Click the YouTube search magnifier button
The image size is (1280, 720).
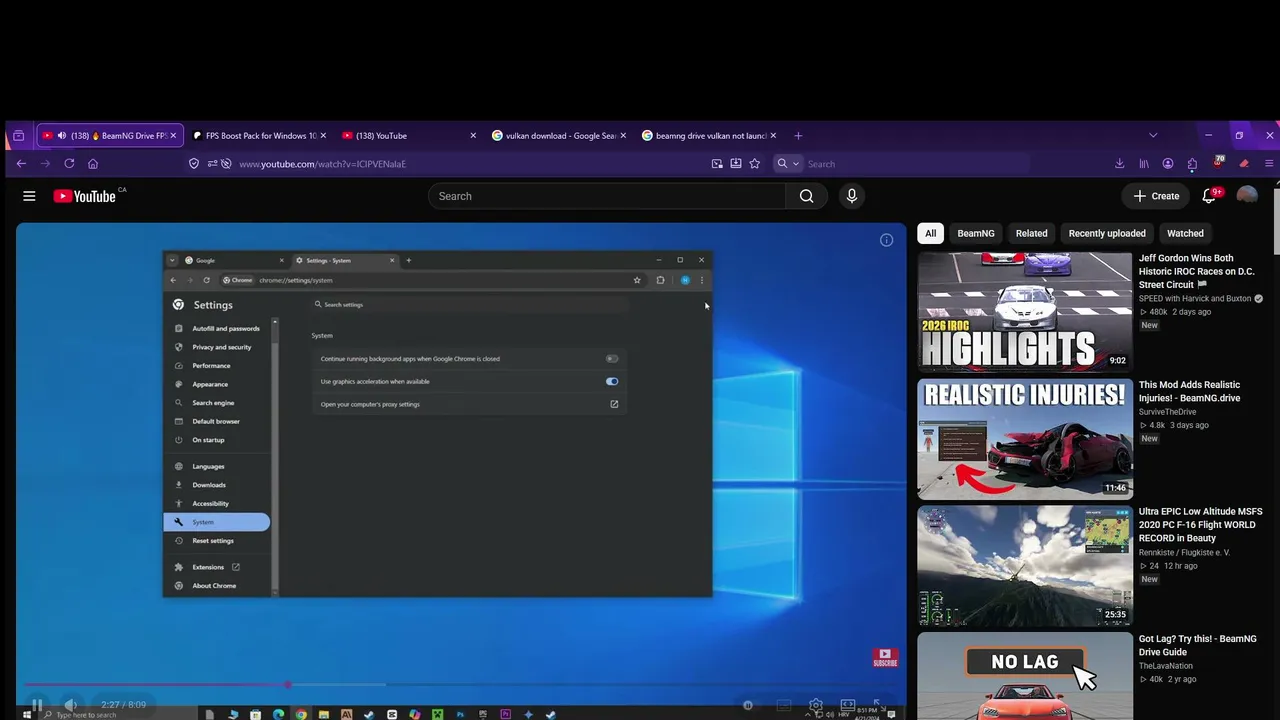pos(806,196)
